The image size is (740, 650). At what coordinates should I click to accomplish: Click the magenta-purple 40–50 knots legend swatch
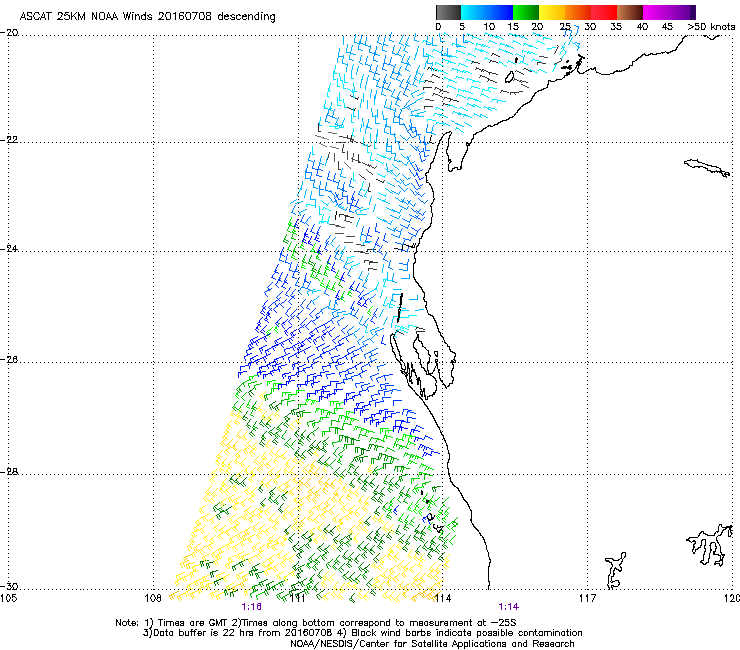pos(669,12)
